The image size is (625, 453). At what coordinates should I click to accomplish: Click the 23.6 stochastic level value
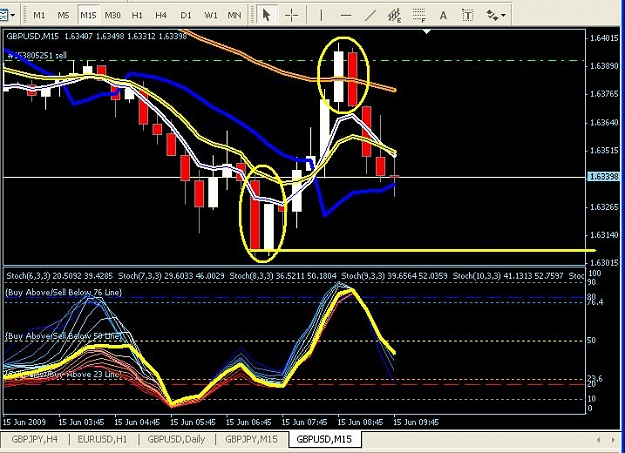click(595, 378)
